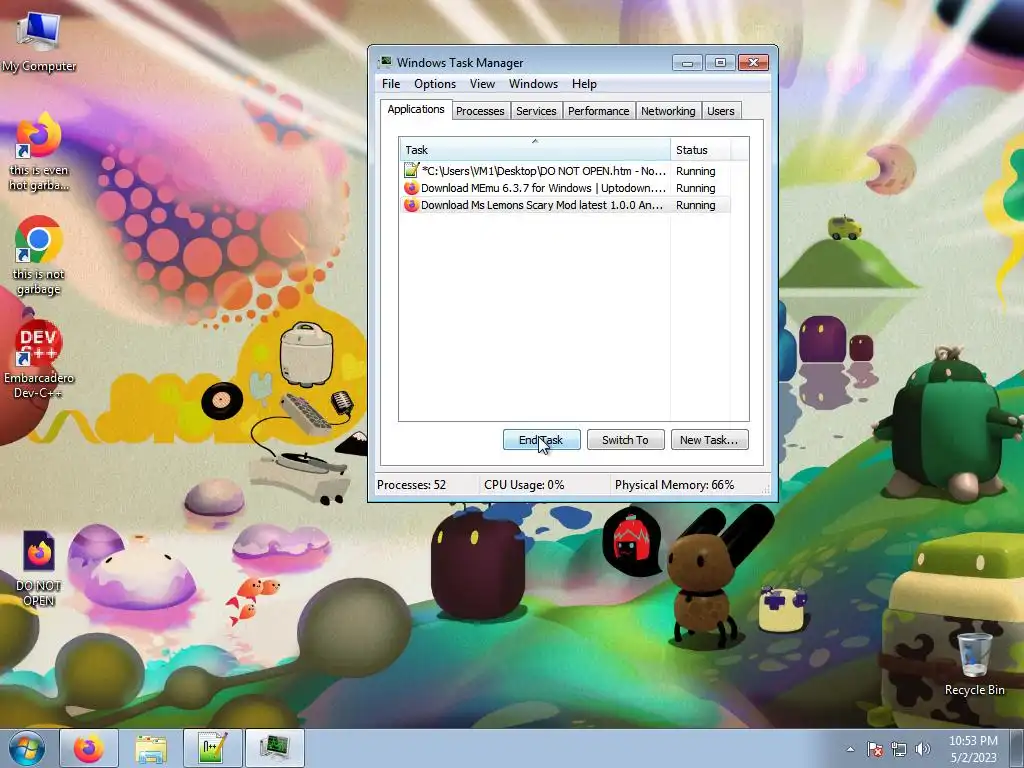This screenshot has width=1024, height=768.
Task: Open the clock showing 10:53 PM
Action: pyautogui.click(x=973, y=749)
